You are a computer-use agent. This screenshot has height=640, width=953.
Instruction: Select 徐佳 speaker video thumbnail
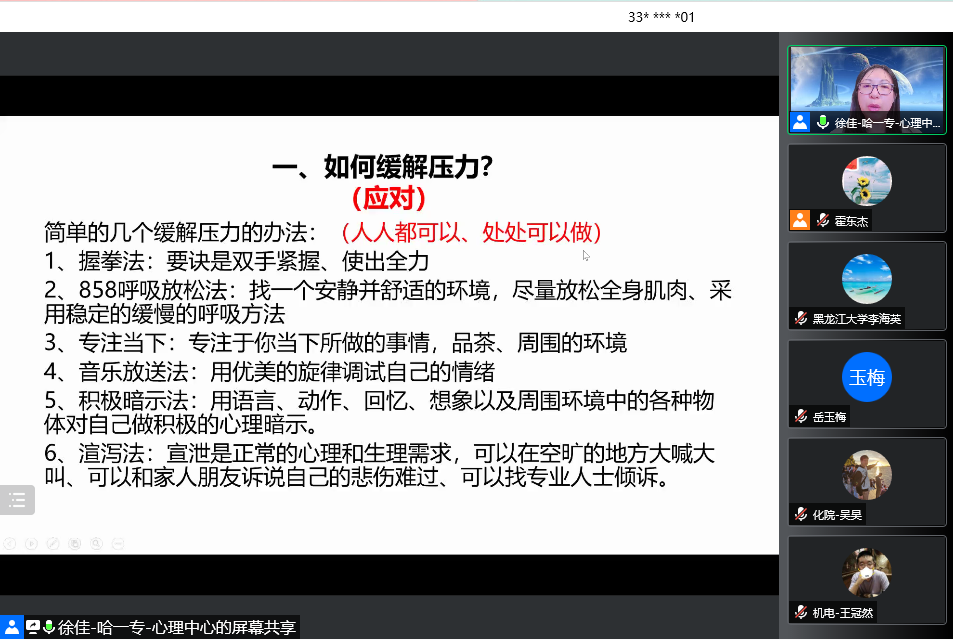point(867,89)
